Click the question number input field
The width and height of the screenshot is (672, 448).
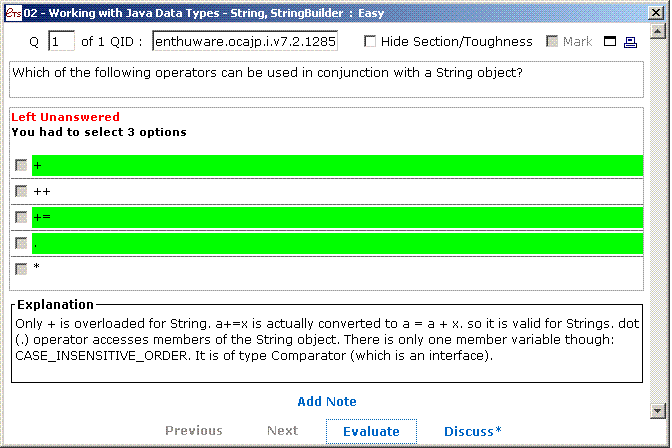tap(61, 42)
